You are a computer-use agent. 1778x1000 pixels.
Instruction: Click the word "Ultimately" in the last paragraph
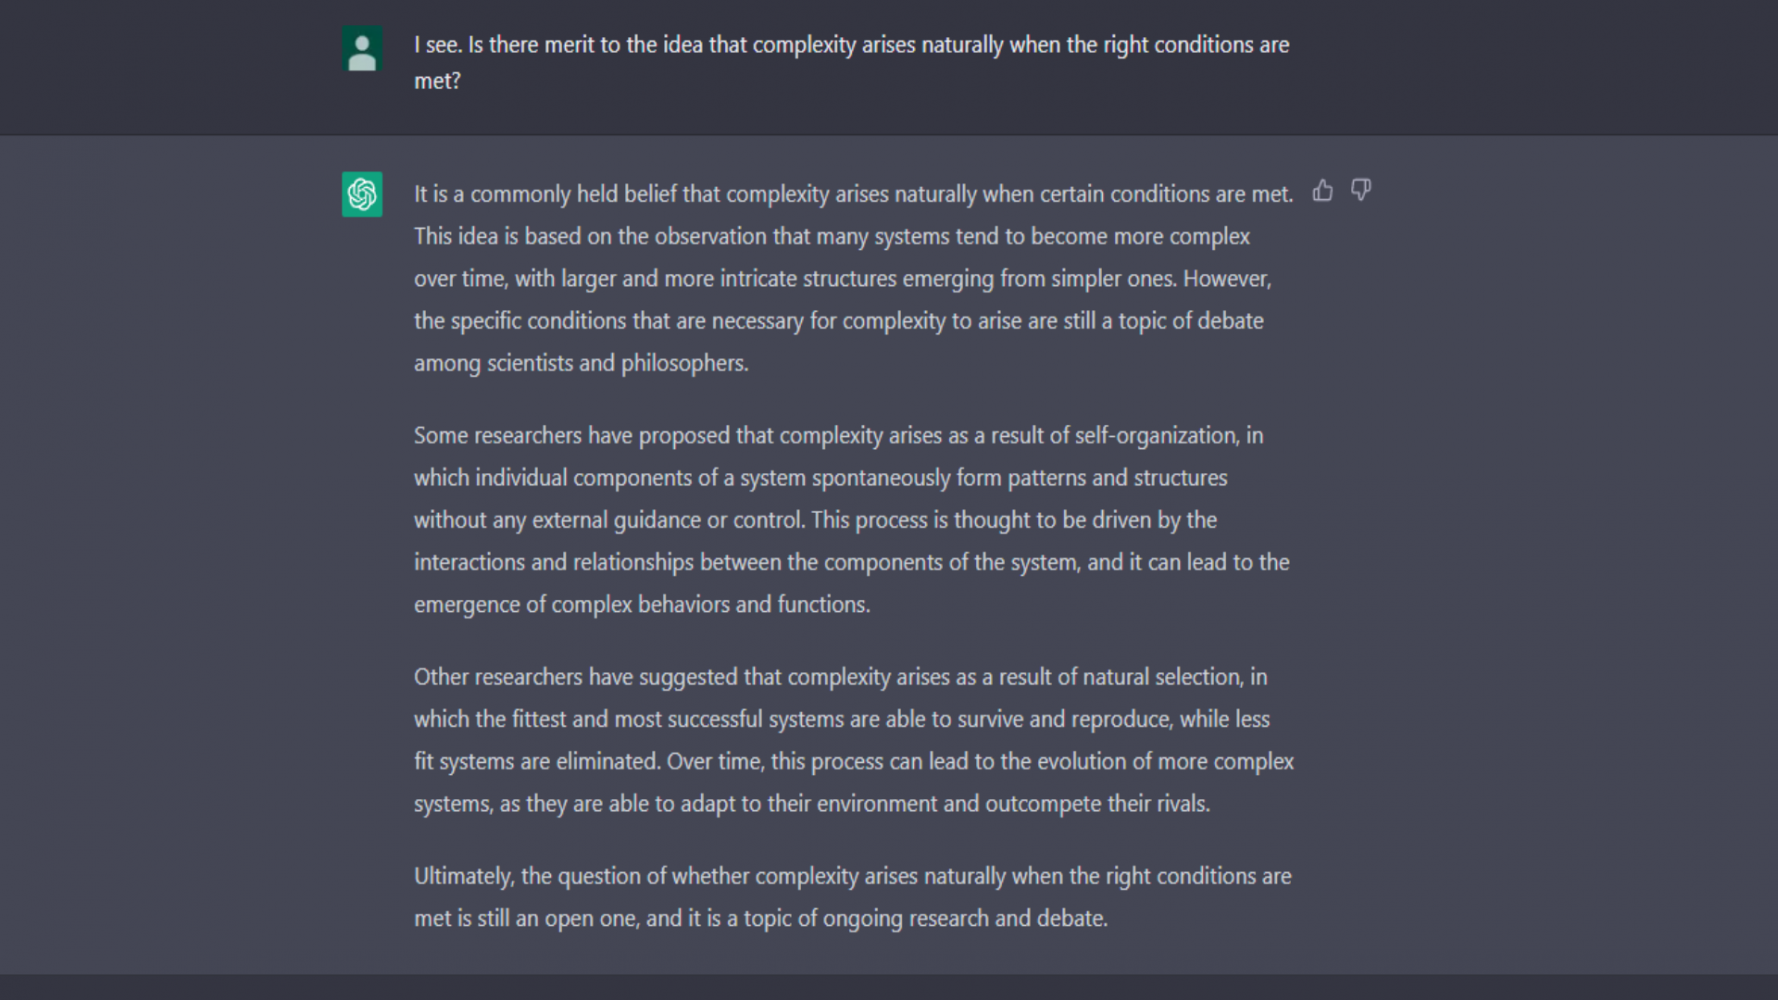click(x=463, y=877)
